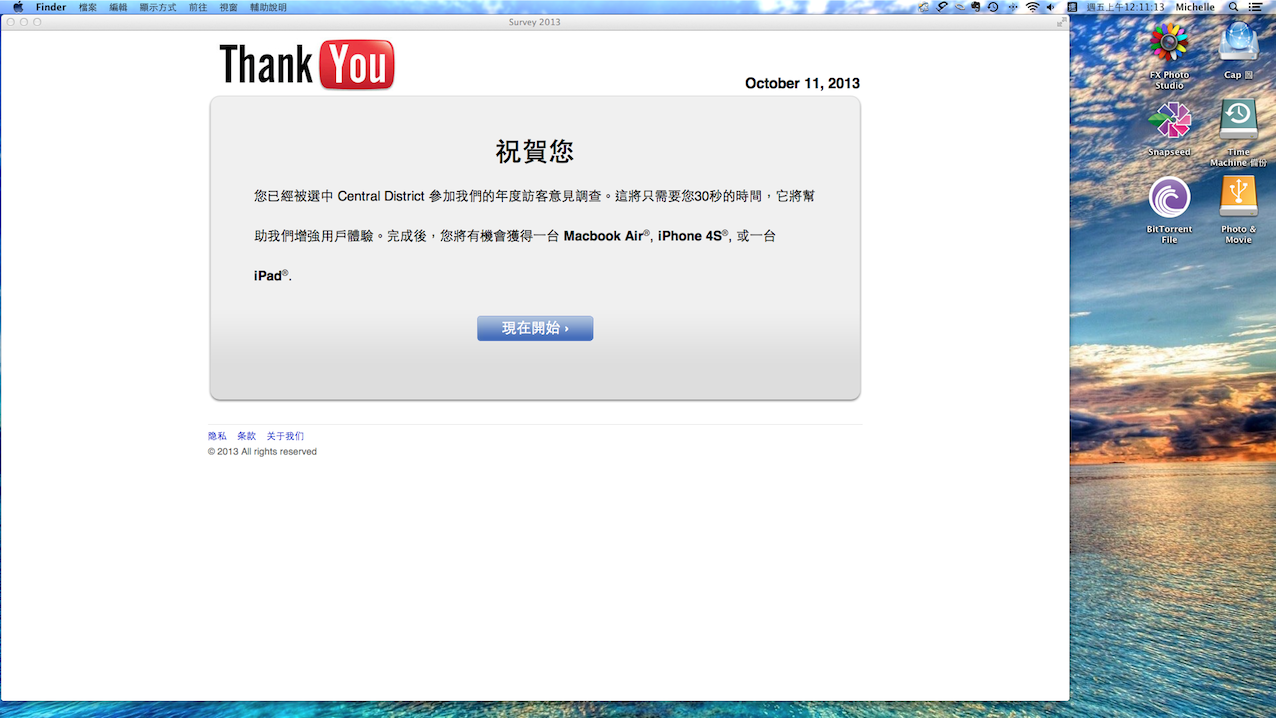Image resolution: width=1276 pixels, height=718 pixels.
Task: Click the 祝賀您 heading
Action: click(x=535, y=151)
